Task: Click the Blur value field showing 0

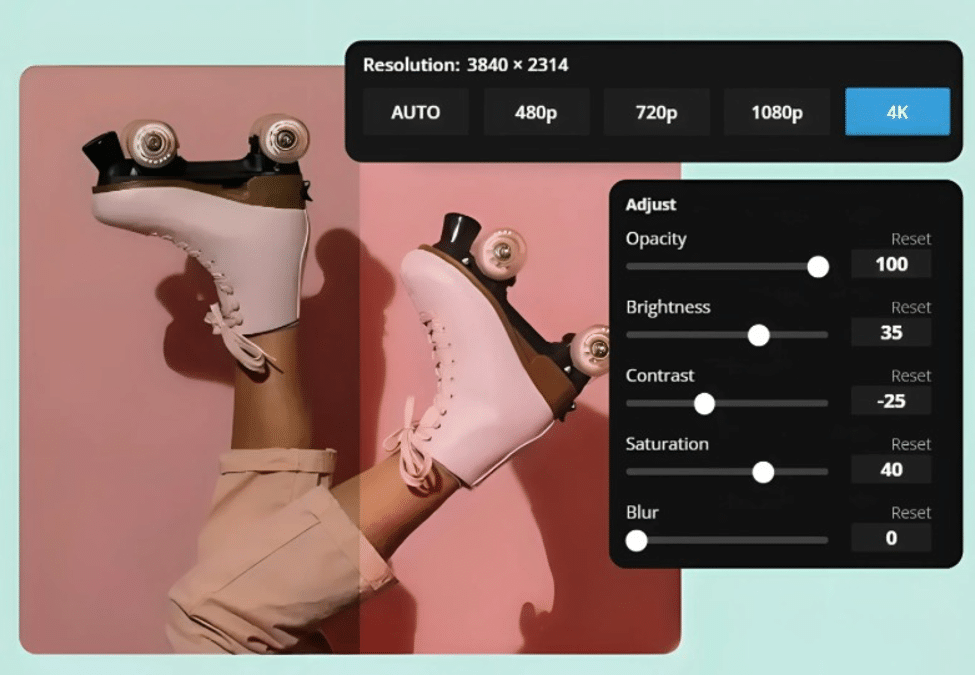Action: point(892,539)
